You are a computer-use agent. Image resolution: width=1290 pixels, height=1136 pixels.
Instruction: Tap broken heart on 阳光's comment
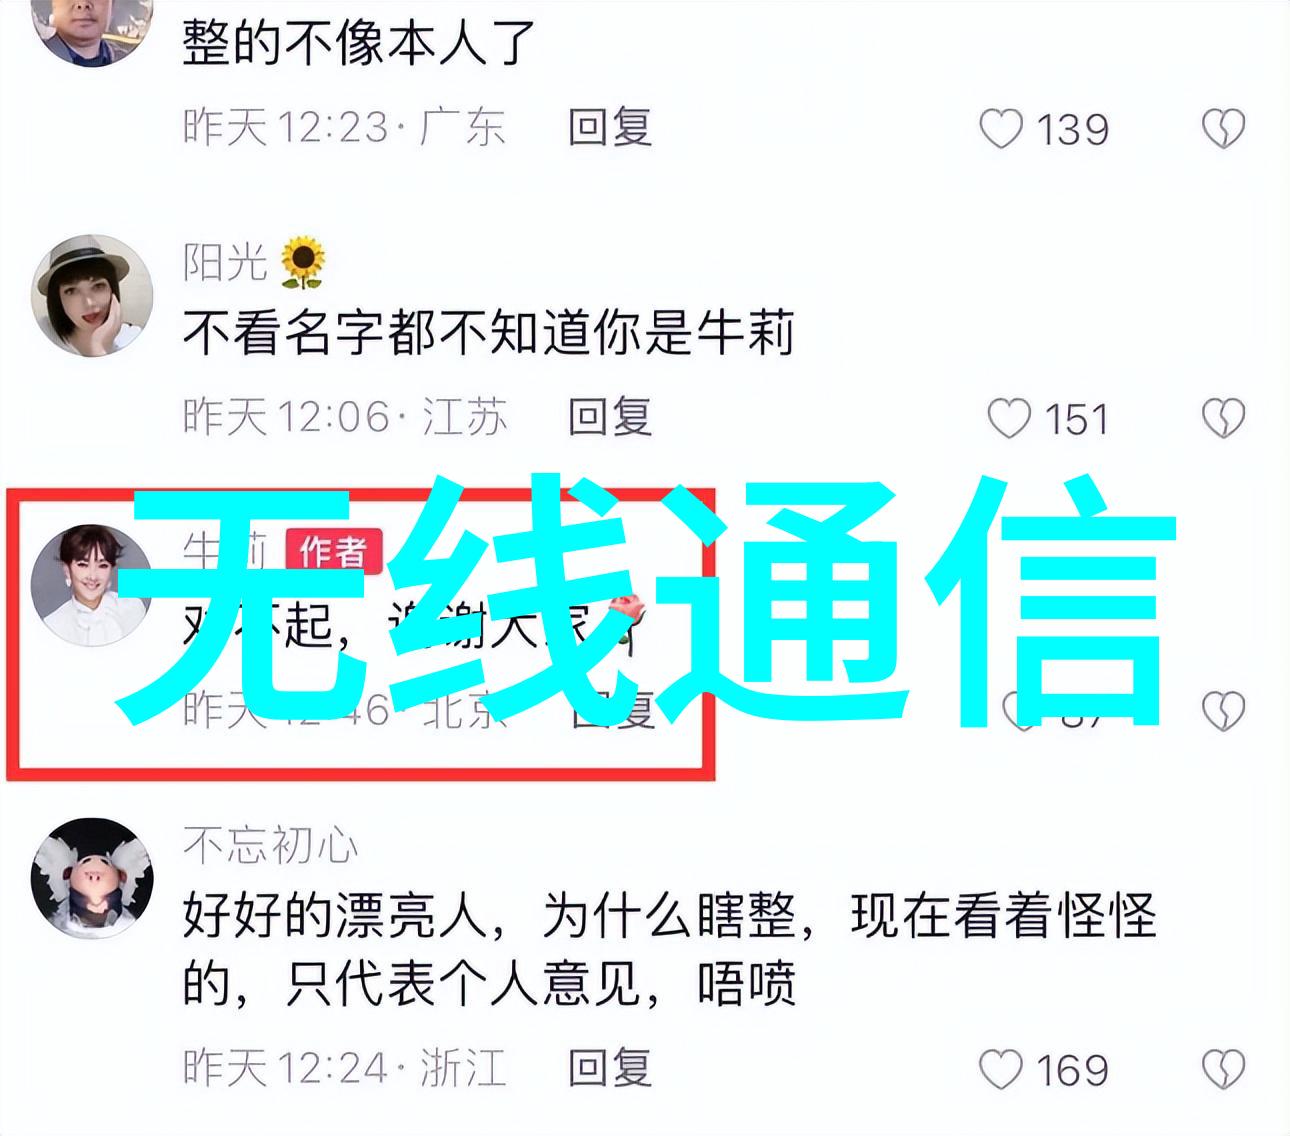tap(1223, 419)
